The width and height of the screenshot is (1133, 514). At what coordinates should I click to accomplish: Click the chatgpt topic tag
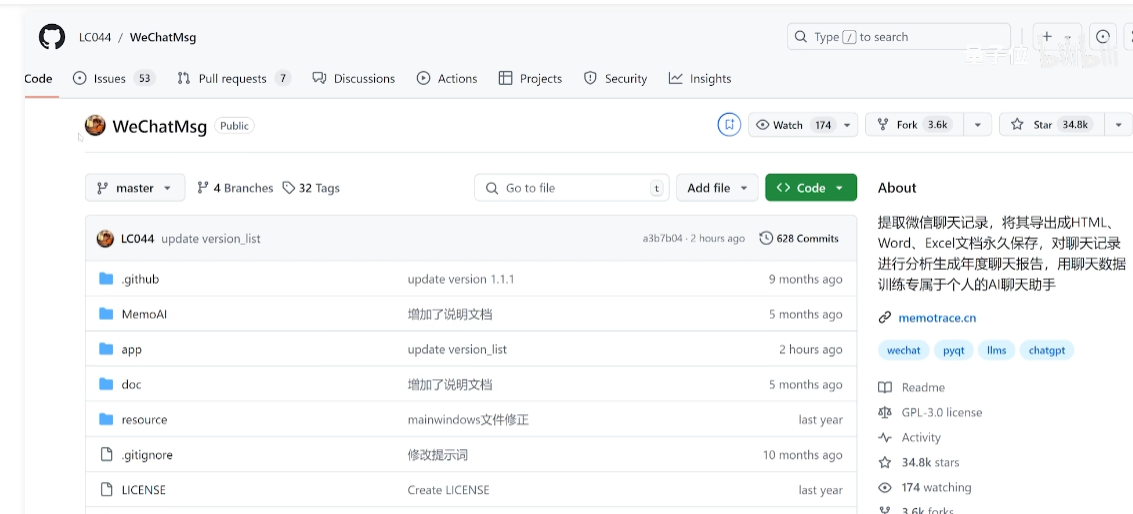tap(1047, 350)
